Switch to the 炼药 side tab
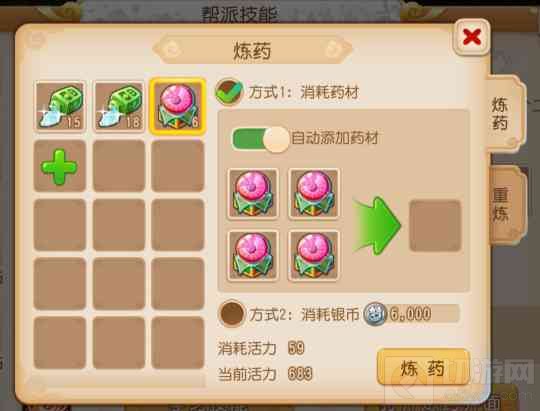540x411 pixels. 505,114
